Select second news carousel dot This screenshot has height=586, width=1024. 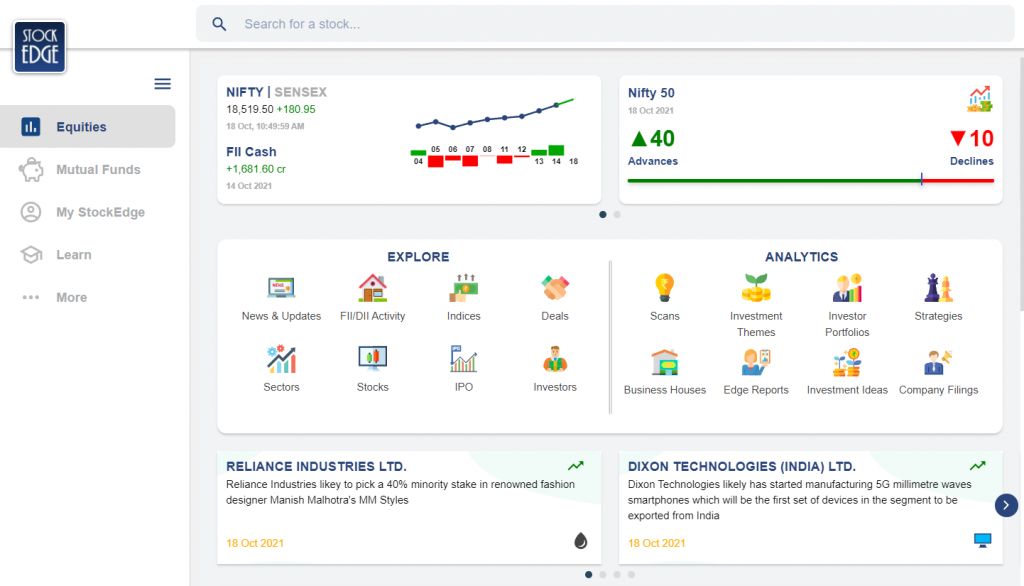coord(603,575)
